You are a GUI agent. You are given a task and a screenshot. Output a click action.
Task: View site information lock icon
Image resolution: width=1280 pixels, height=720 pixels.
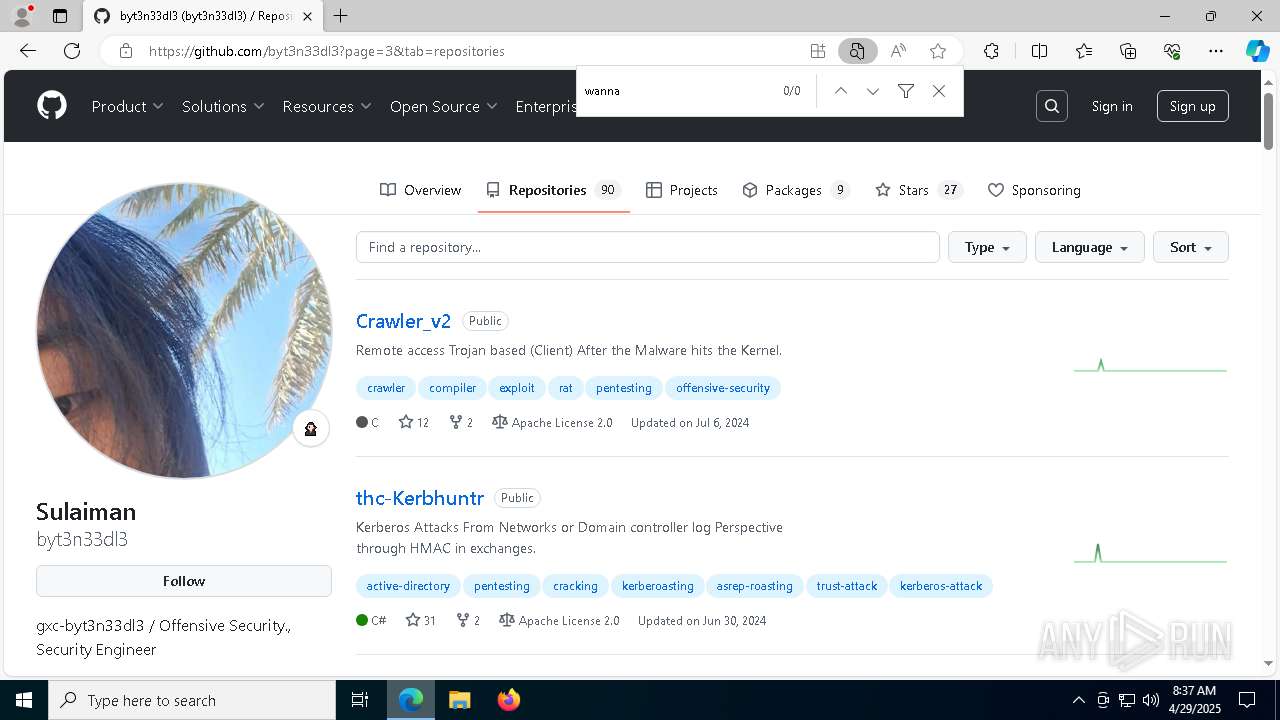(126, 51)
